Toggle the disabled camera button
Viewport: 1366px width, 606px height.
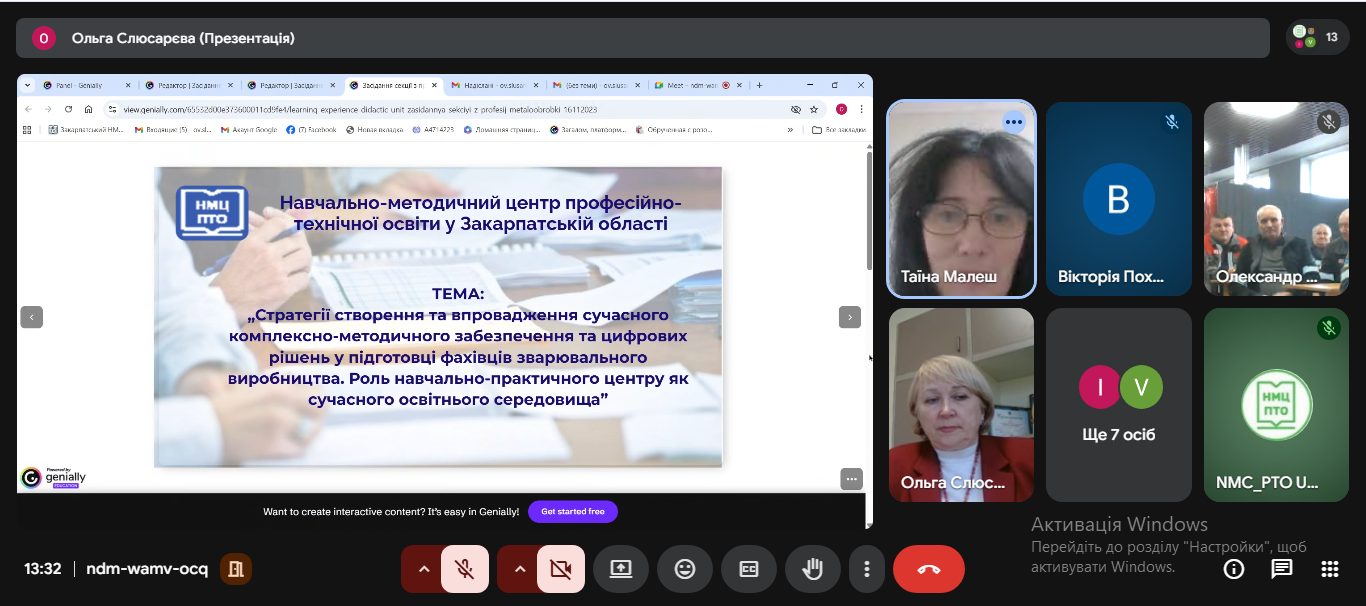pos(560,569)
